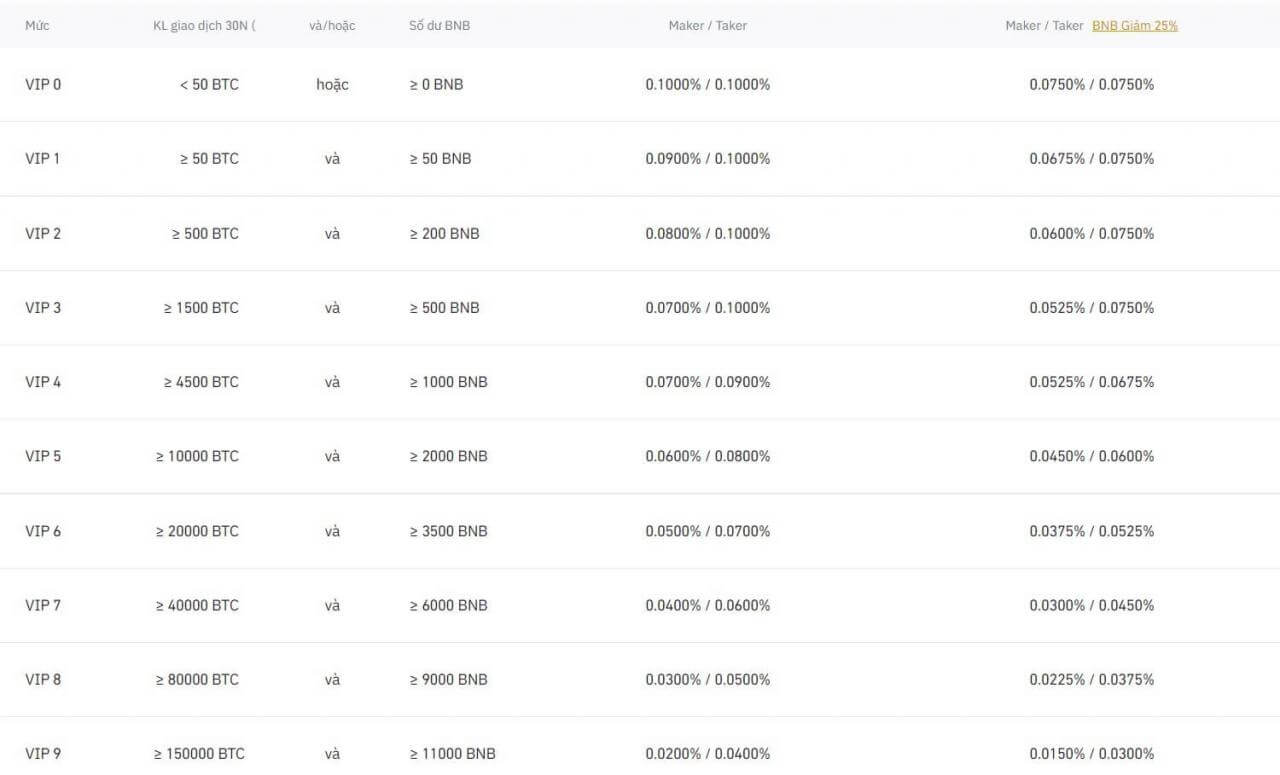Click the '≥ 0 BNB' balance cell
The width and height of the screenshot is (1280, 775).
[x=436, y=85]
